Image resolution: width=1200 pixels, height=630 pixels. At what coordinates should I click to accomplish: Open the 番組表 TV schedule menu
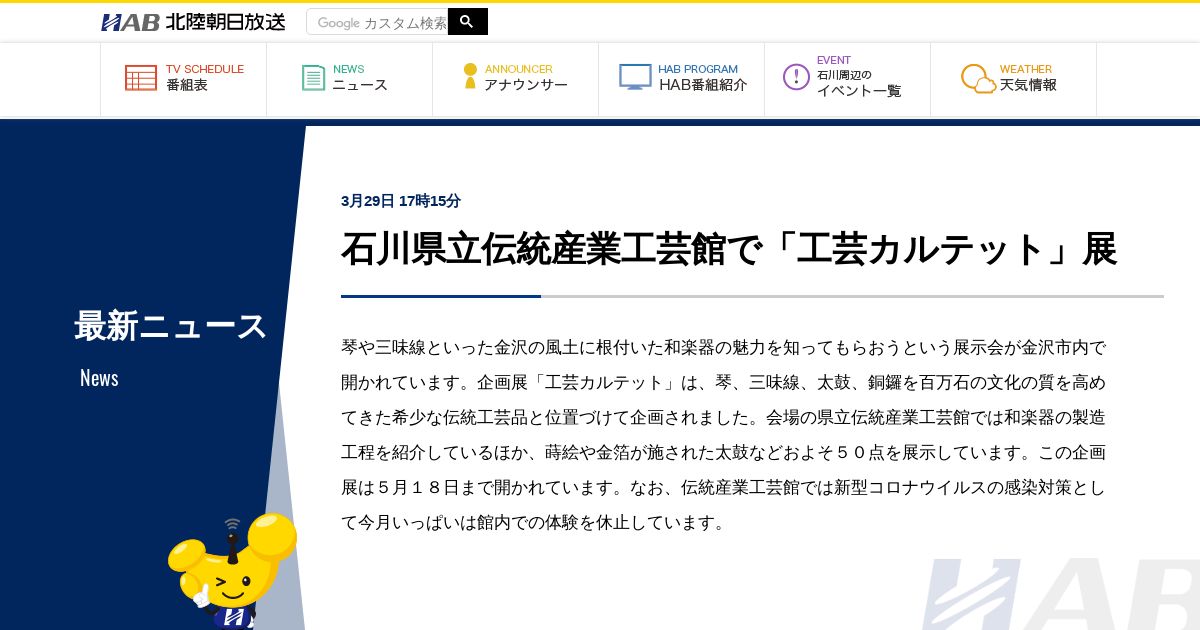pyautogui.click(x=183, y=78)
